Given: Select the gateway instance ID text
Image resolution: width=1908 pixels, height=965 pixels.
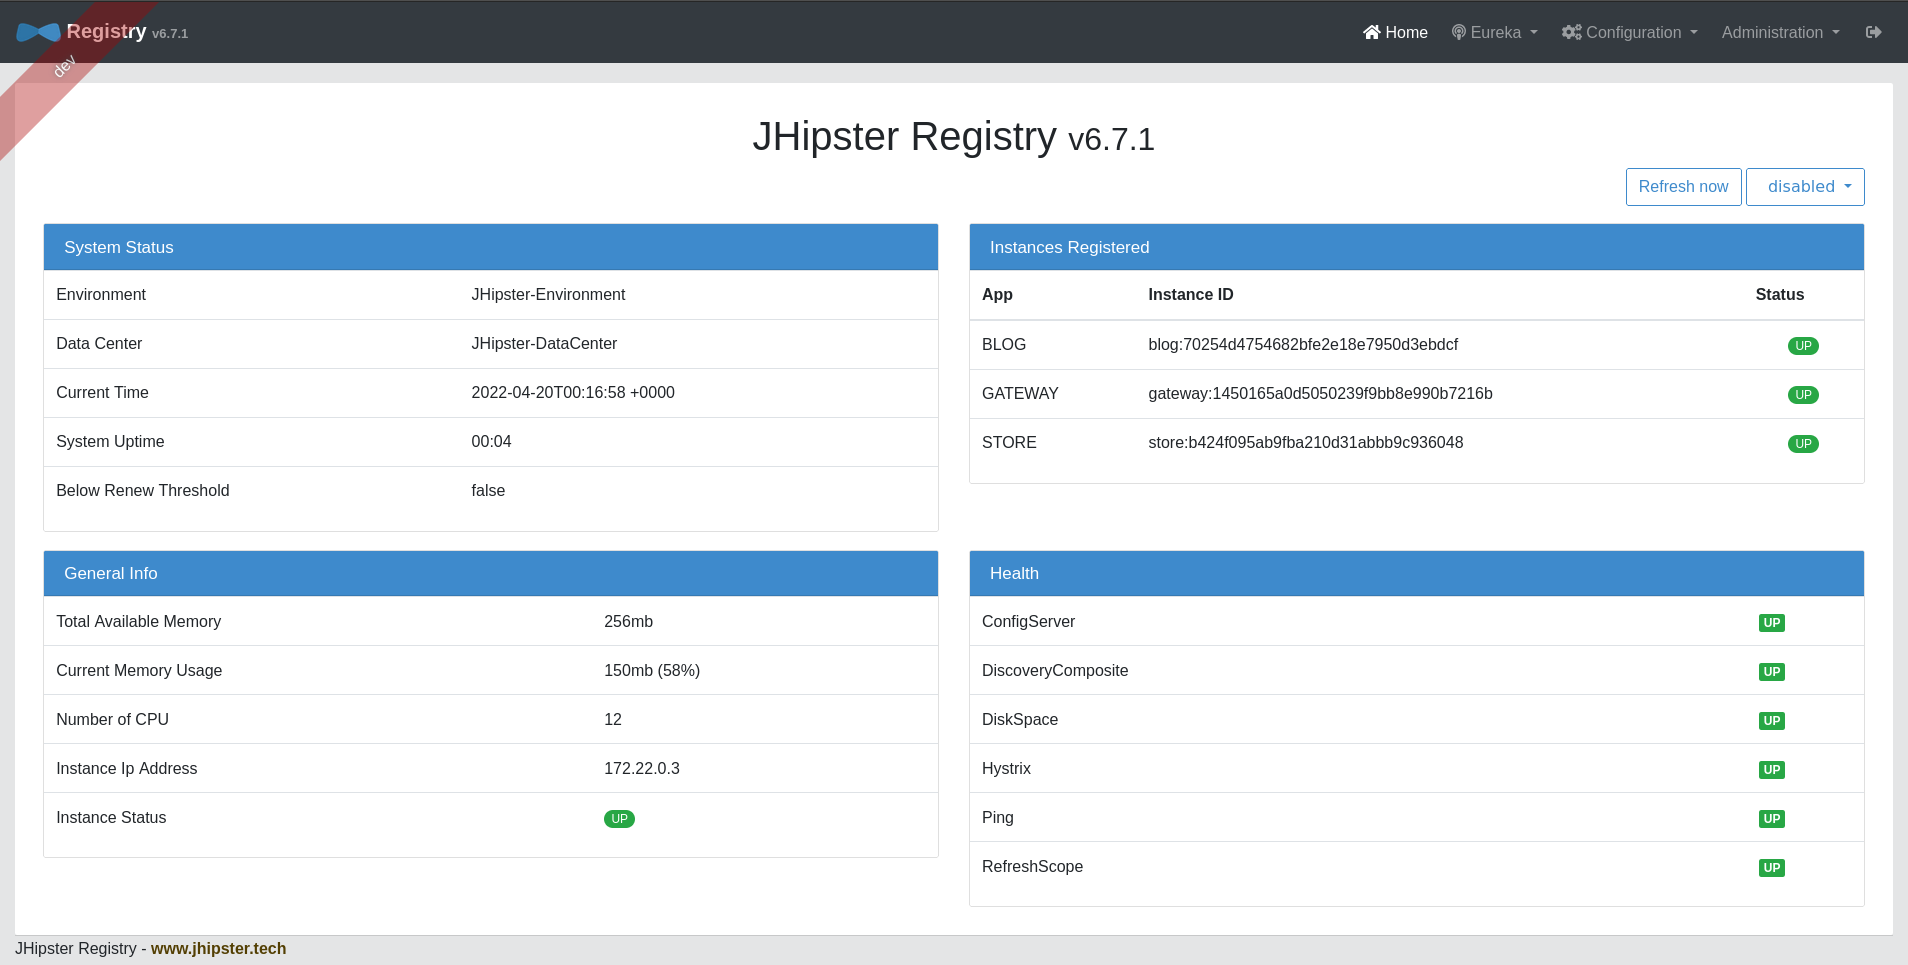Looking at the screenshot, I should pos(1319,394).
